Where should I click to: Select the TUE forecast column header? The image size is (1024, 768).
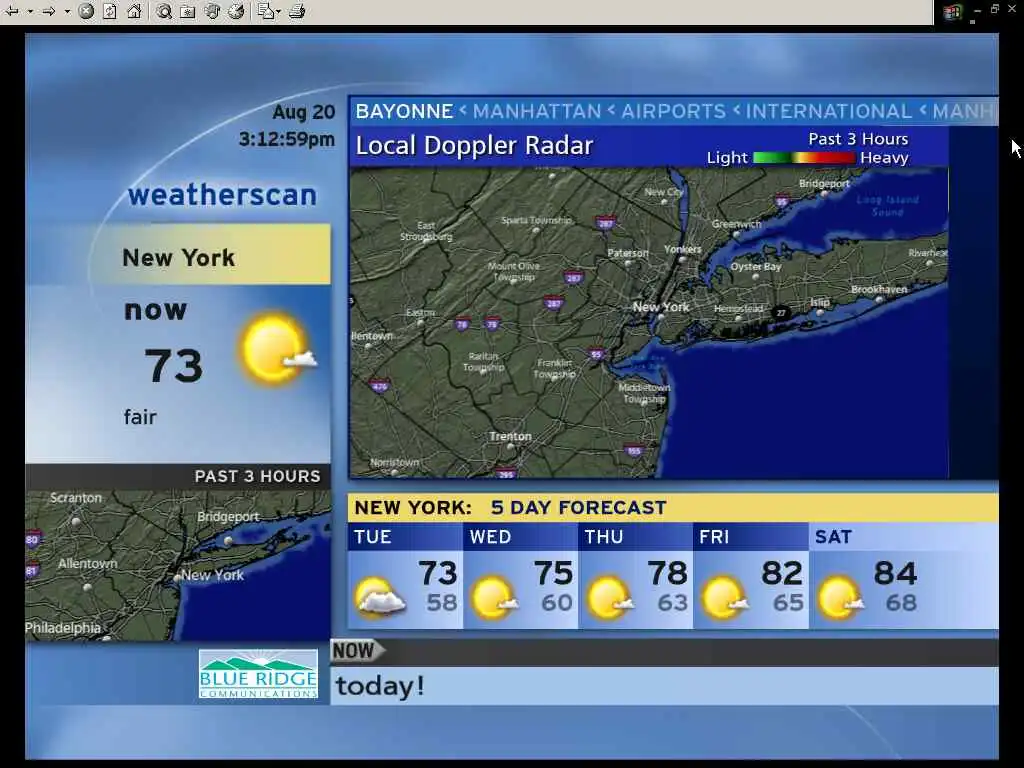(405, 537)
